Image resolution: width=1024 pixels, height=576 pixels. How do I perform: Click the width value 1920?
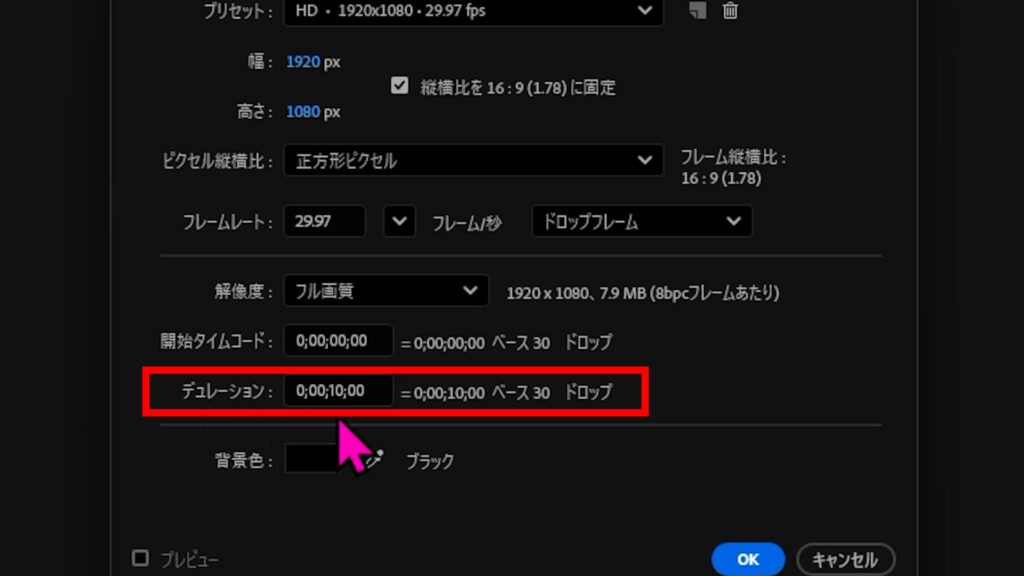tap(303, 62)
